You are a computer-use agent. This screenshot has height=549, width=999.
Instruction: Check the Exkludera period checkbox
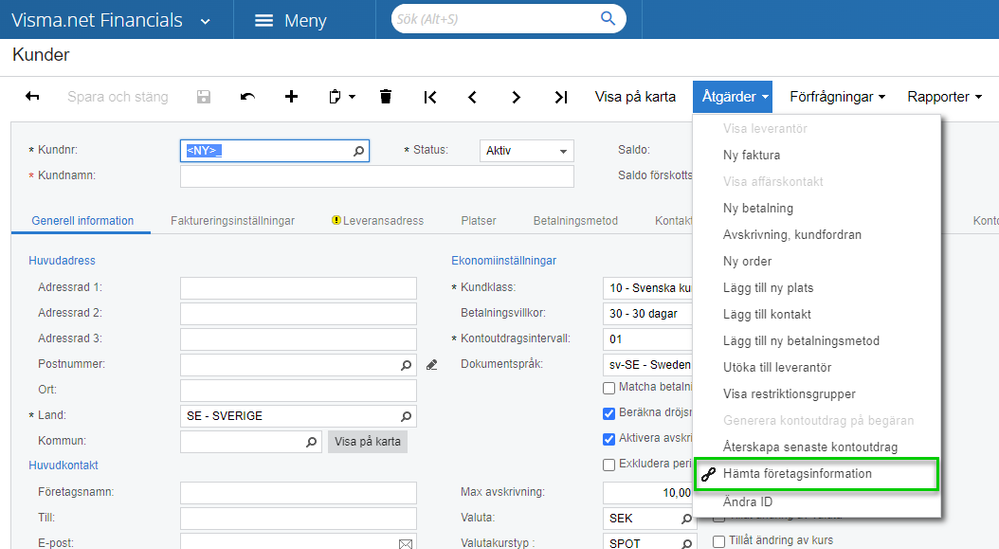click(609, 464)
